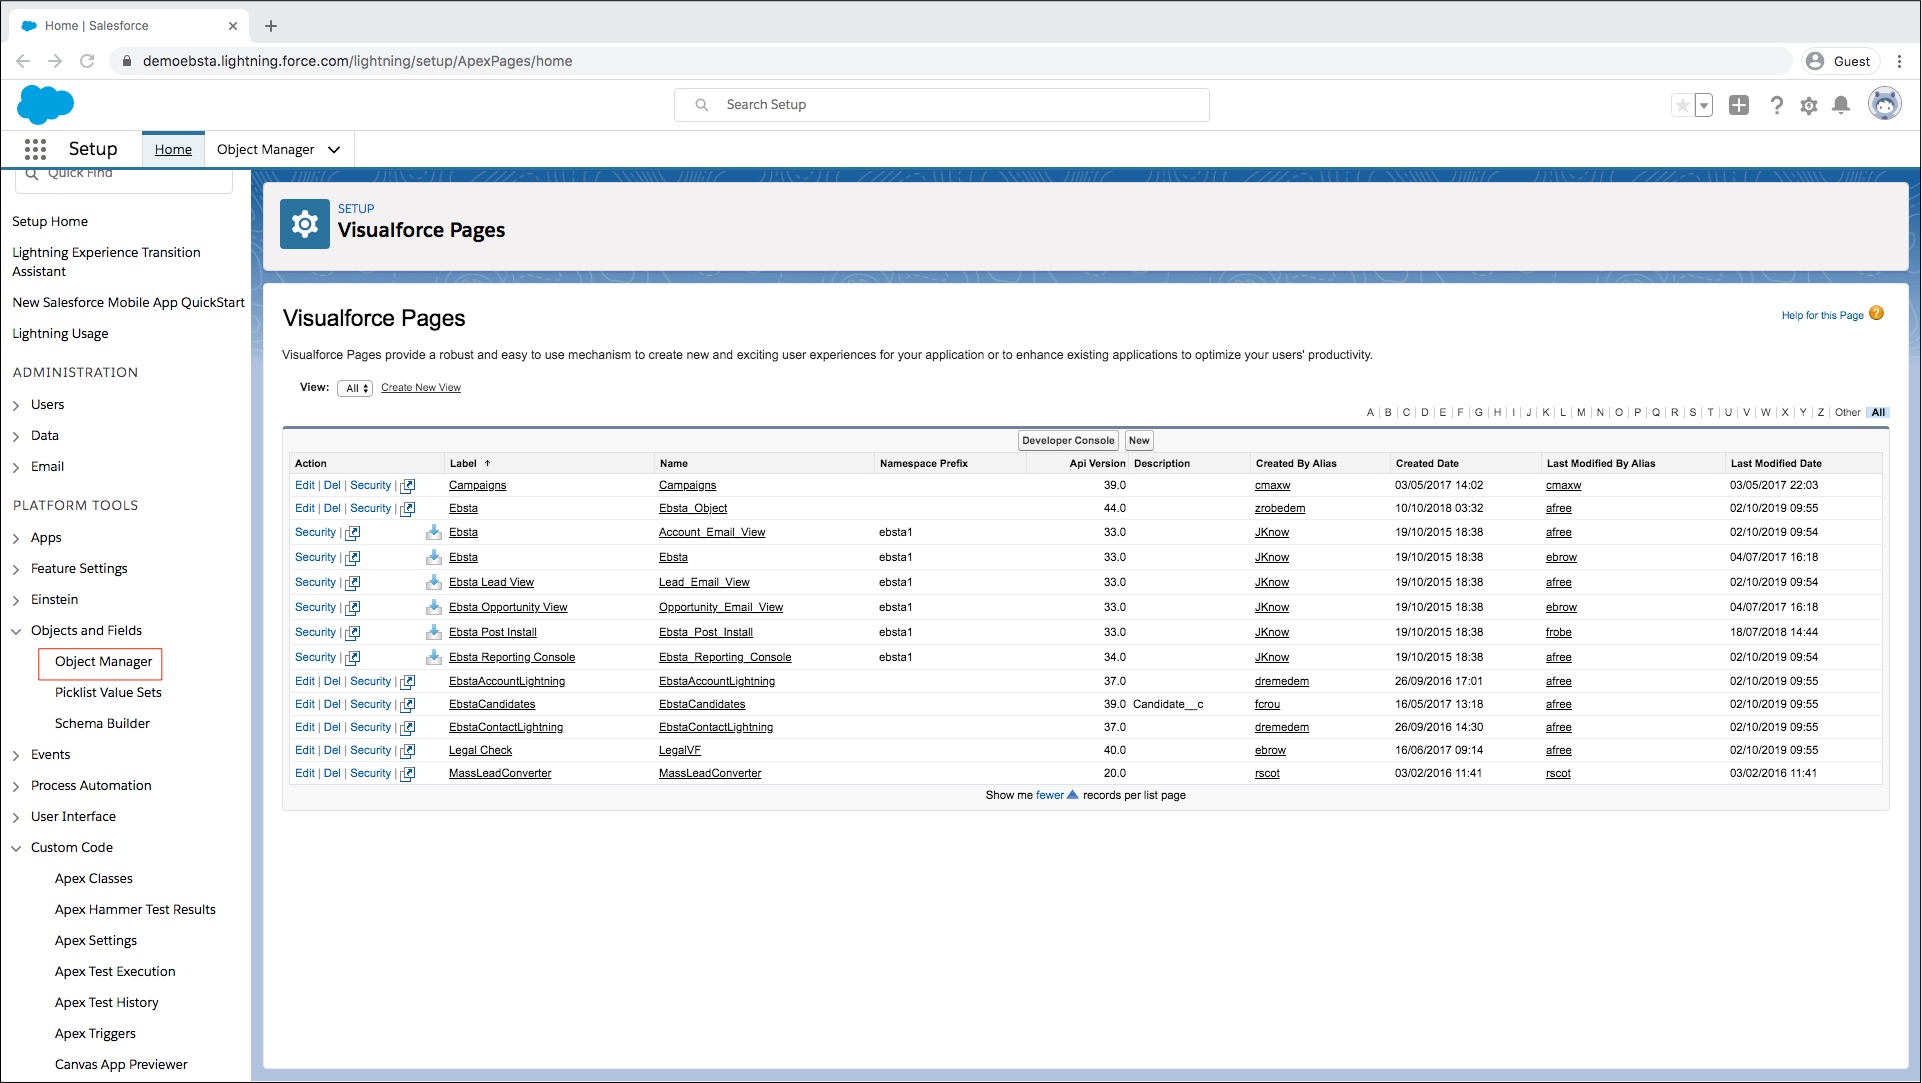This screenshot has height=1083, width=1922.
Task: Select Object Manager in the sidebar
Action: pos(103,662)
